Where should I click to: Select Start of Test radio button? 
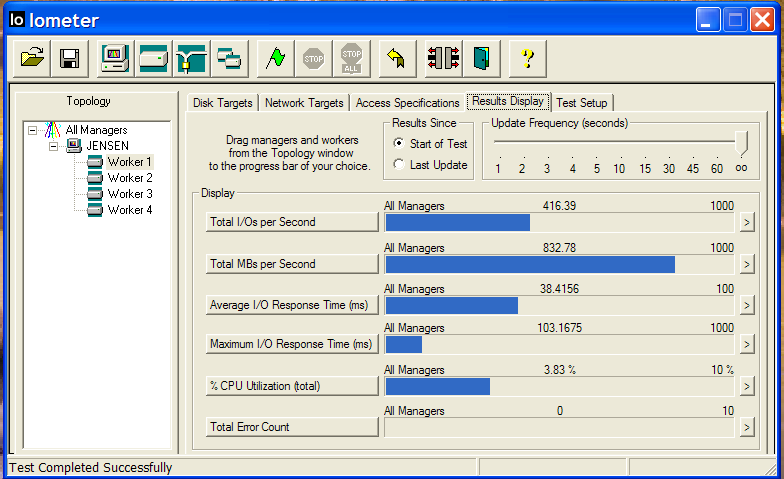coord(398,144)
